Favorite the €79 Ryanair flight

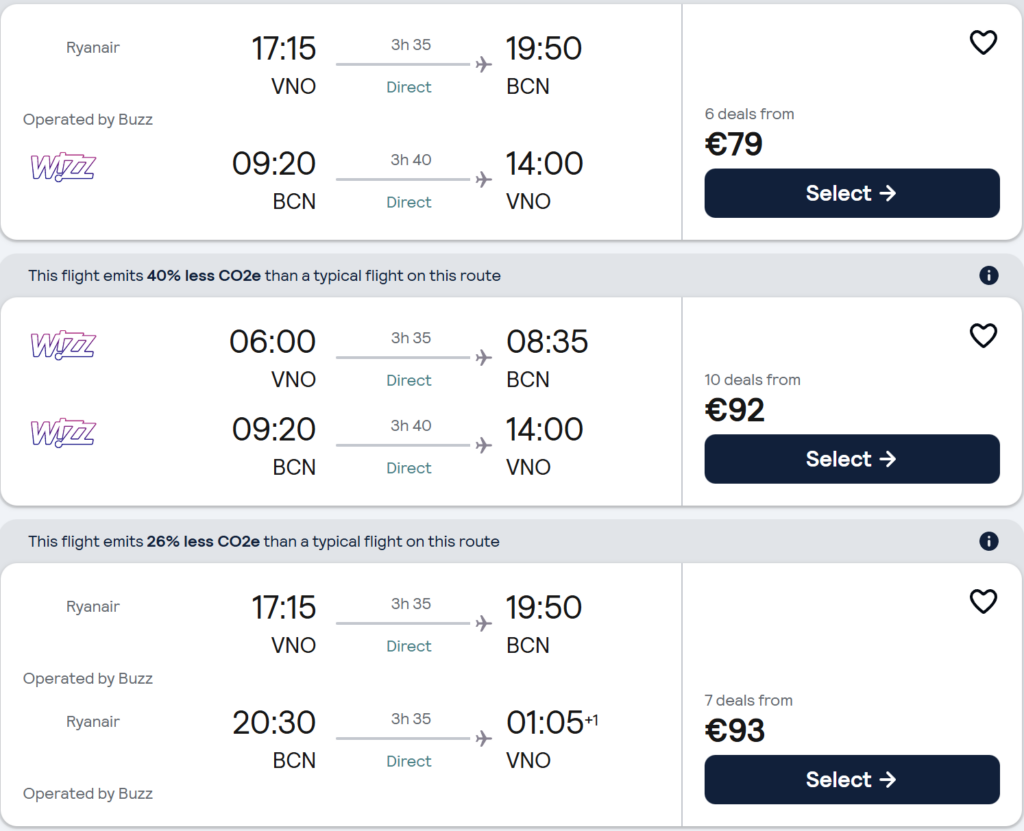983,43
